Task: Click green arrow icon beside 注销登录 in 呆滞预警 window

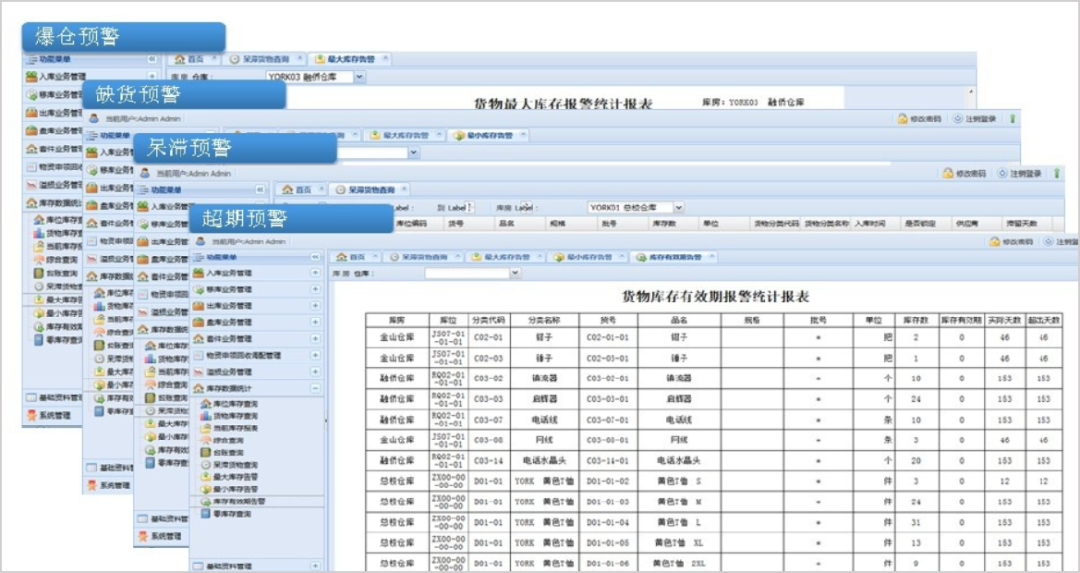Action: 1058,173
